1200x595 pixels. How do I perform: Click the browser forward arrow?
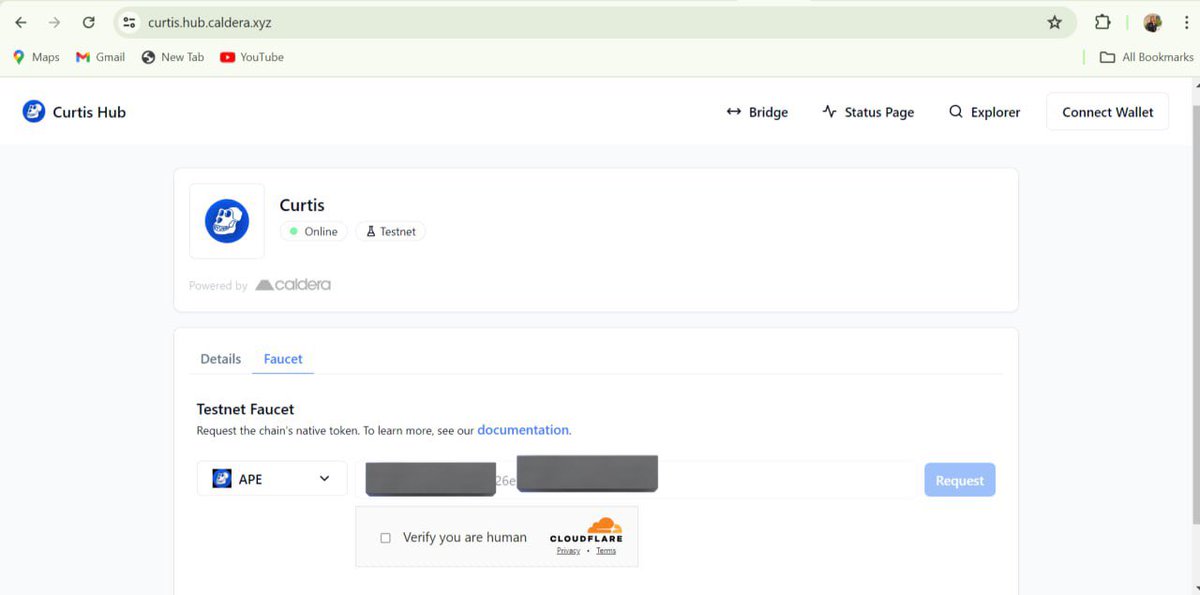[x=54, y=22]
